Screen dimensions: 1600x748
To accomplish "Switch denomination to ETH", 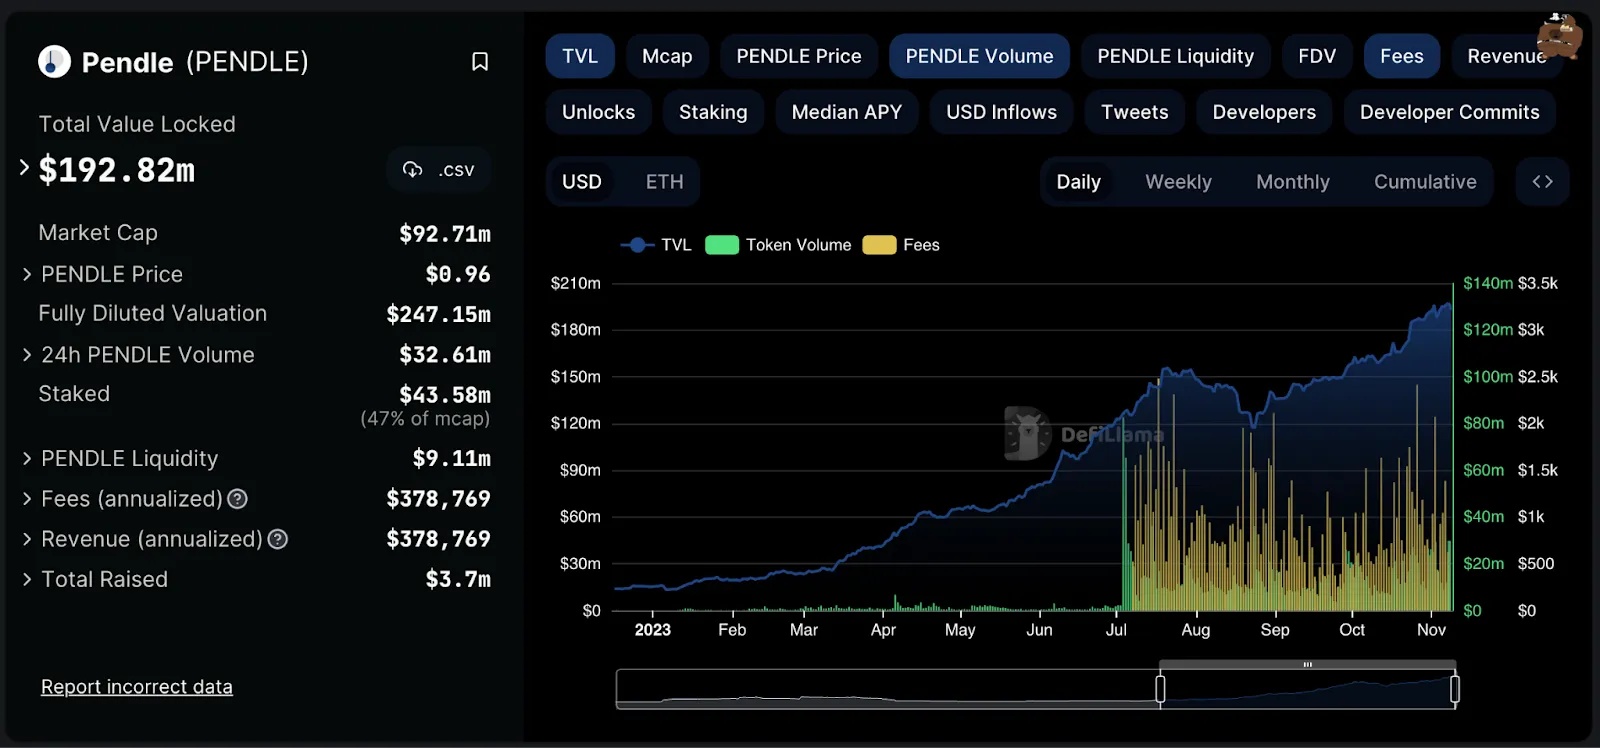I will [664, 182].
